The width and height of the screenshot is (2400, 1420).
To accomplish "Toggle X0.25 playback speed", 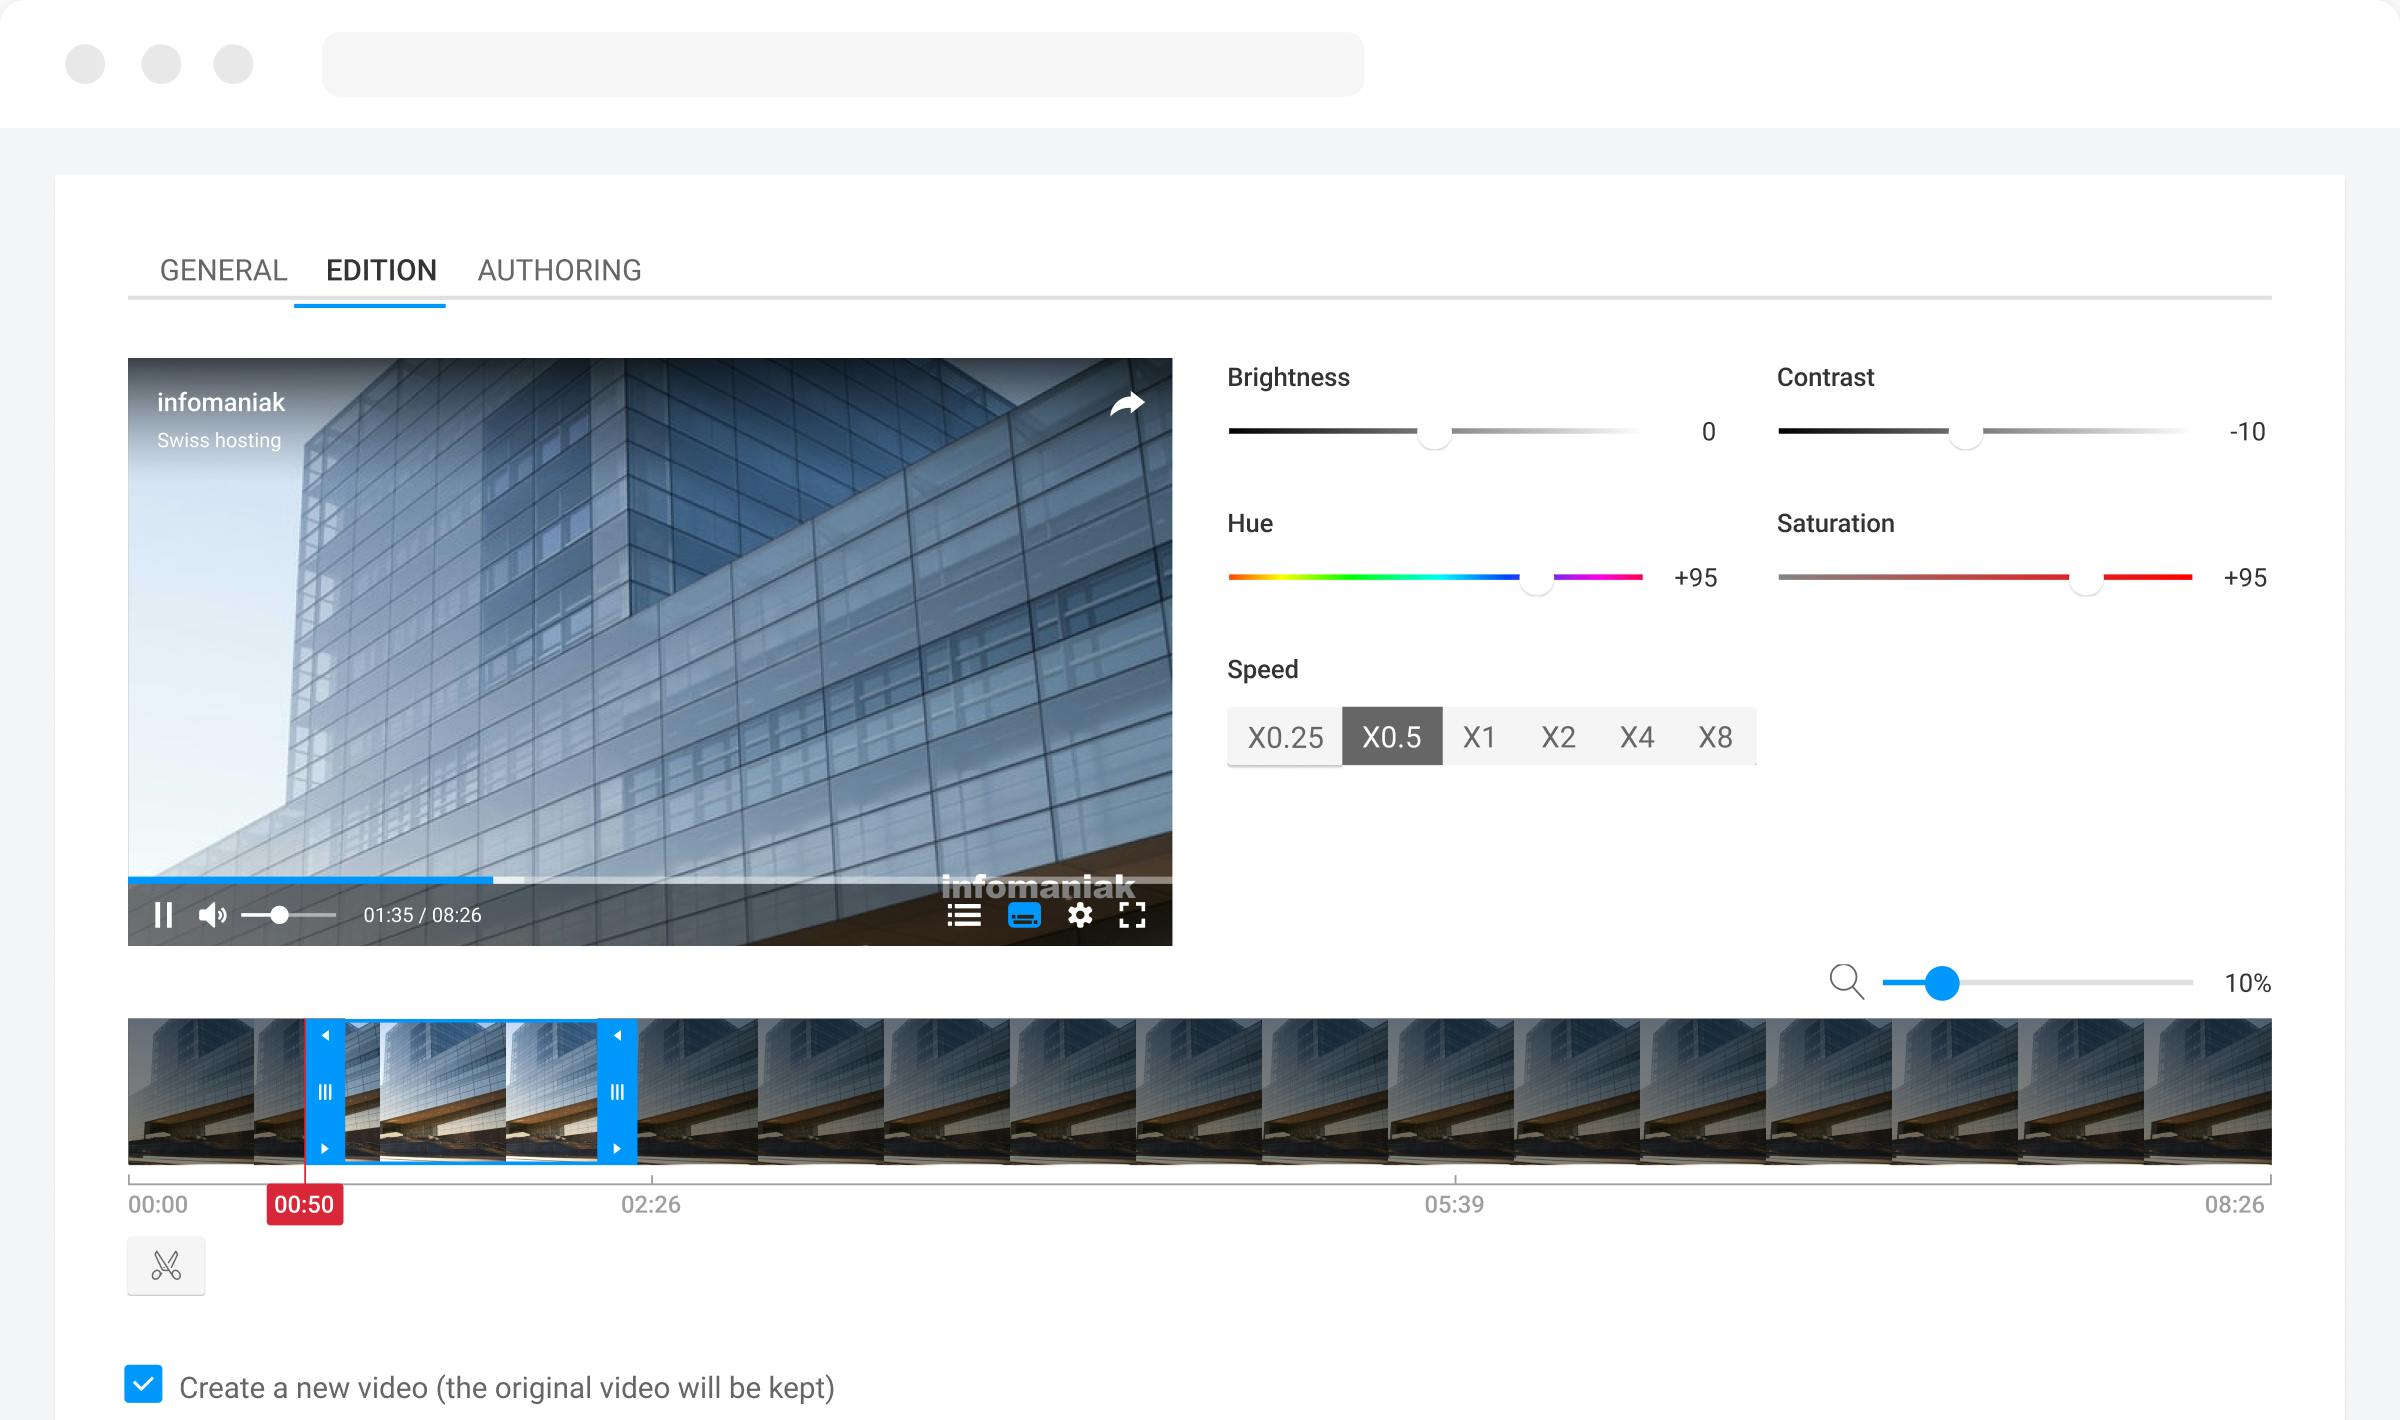I will 1284,737.
